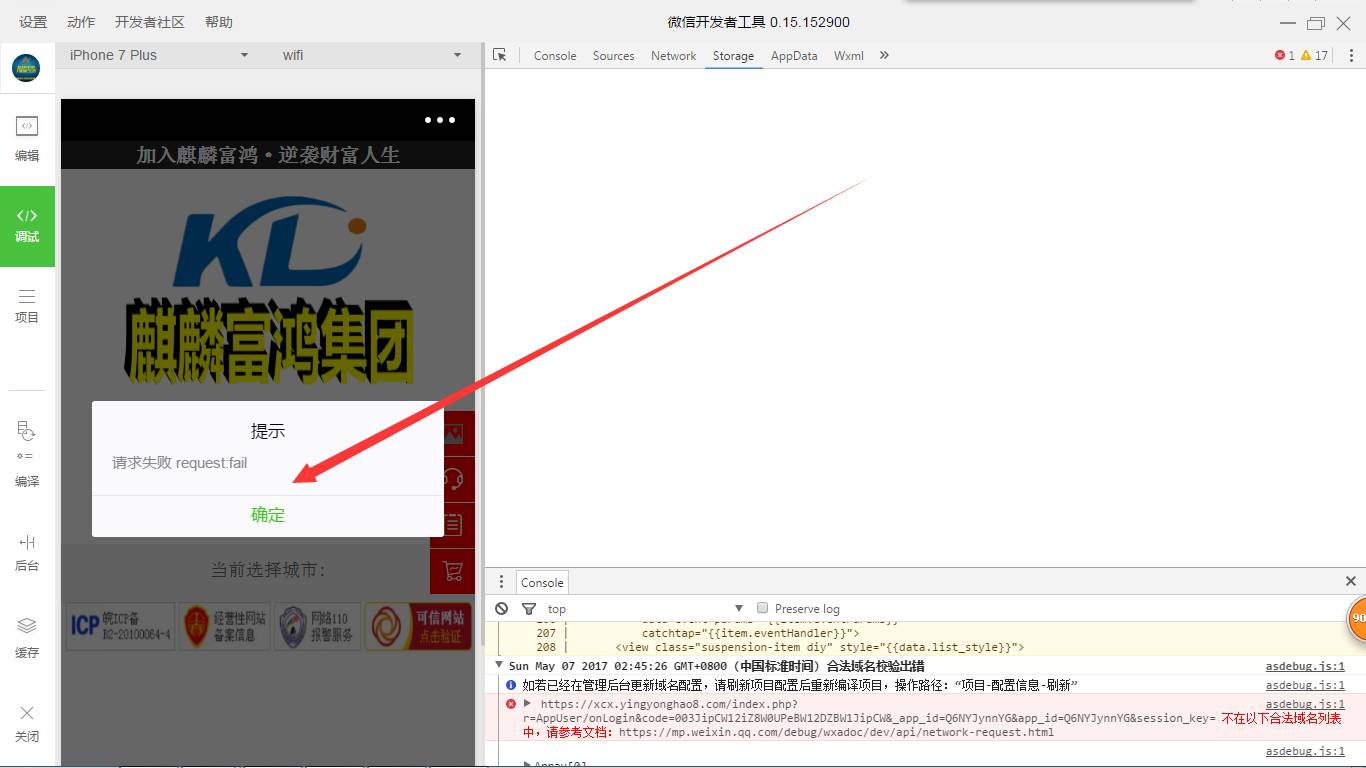Confirm the dialog with 确定
The height and width of the screenshot is (768, 1366).
tap(268, 515)
